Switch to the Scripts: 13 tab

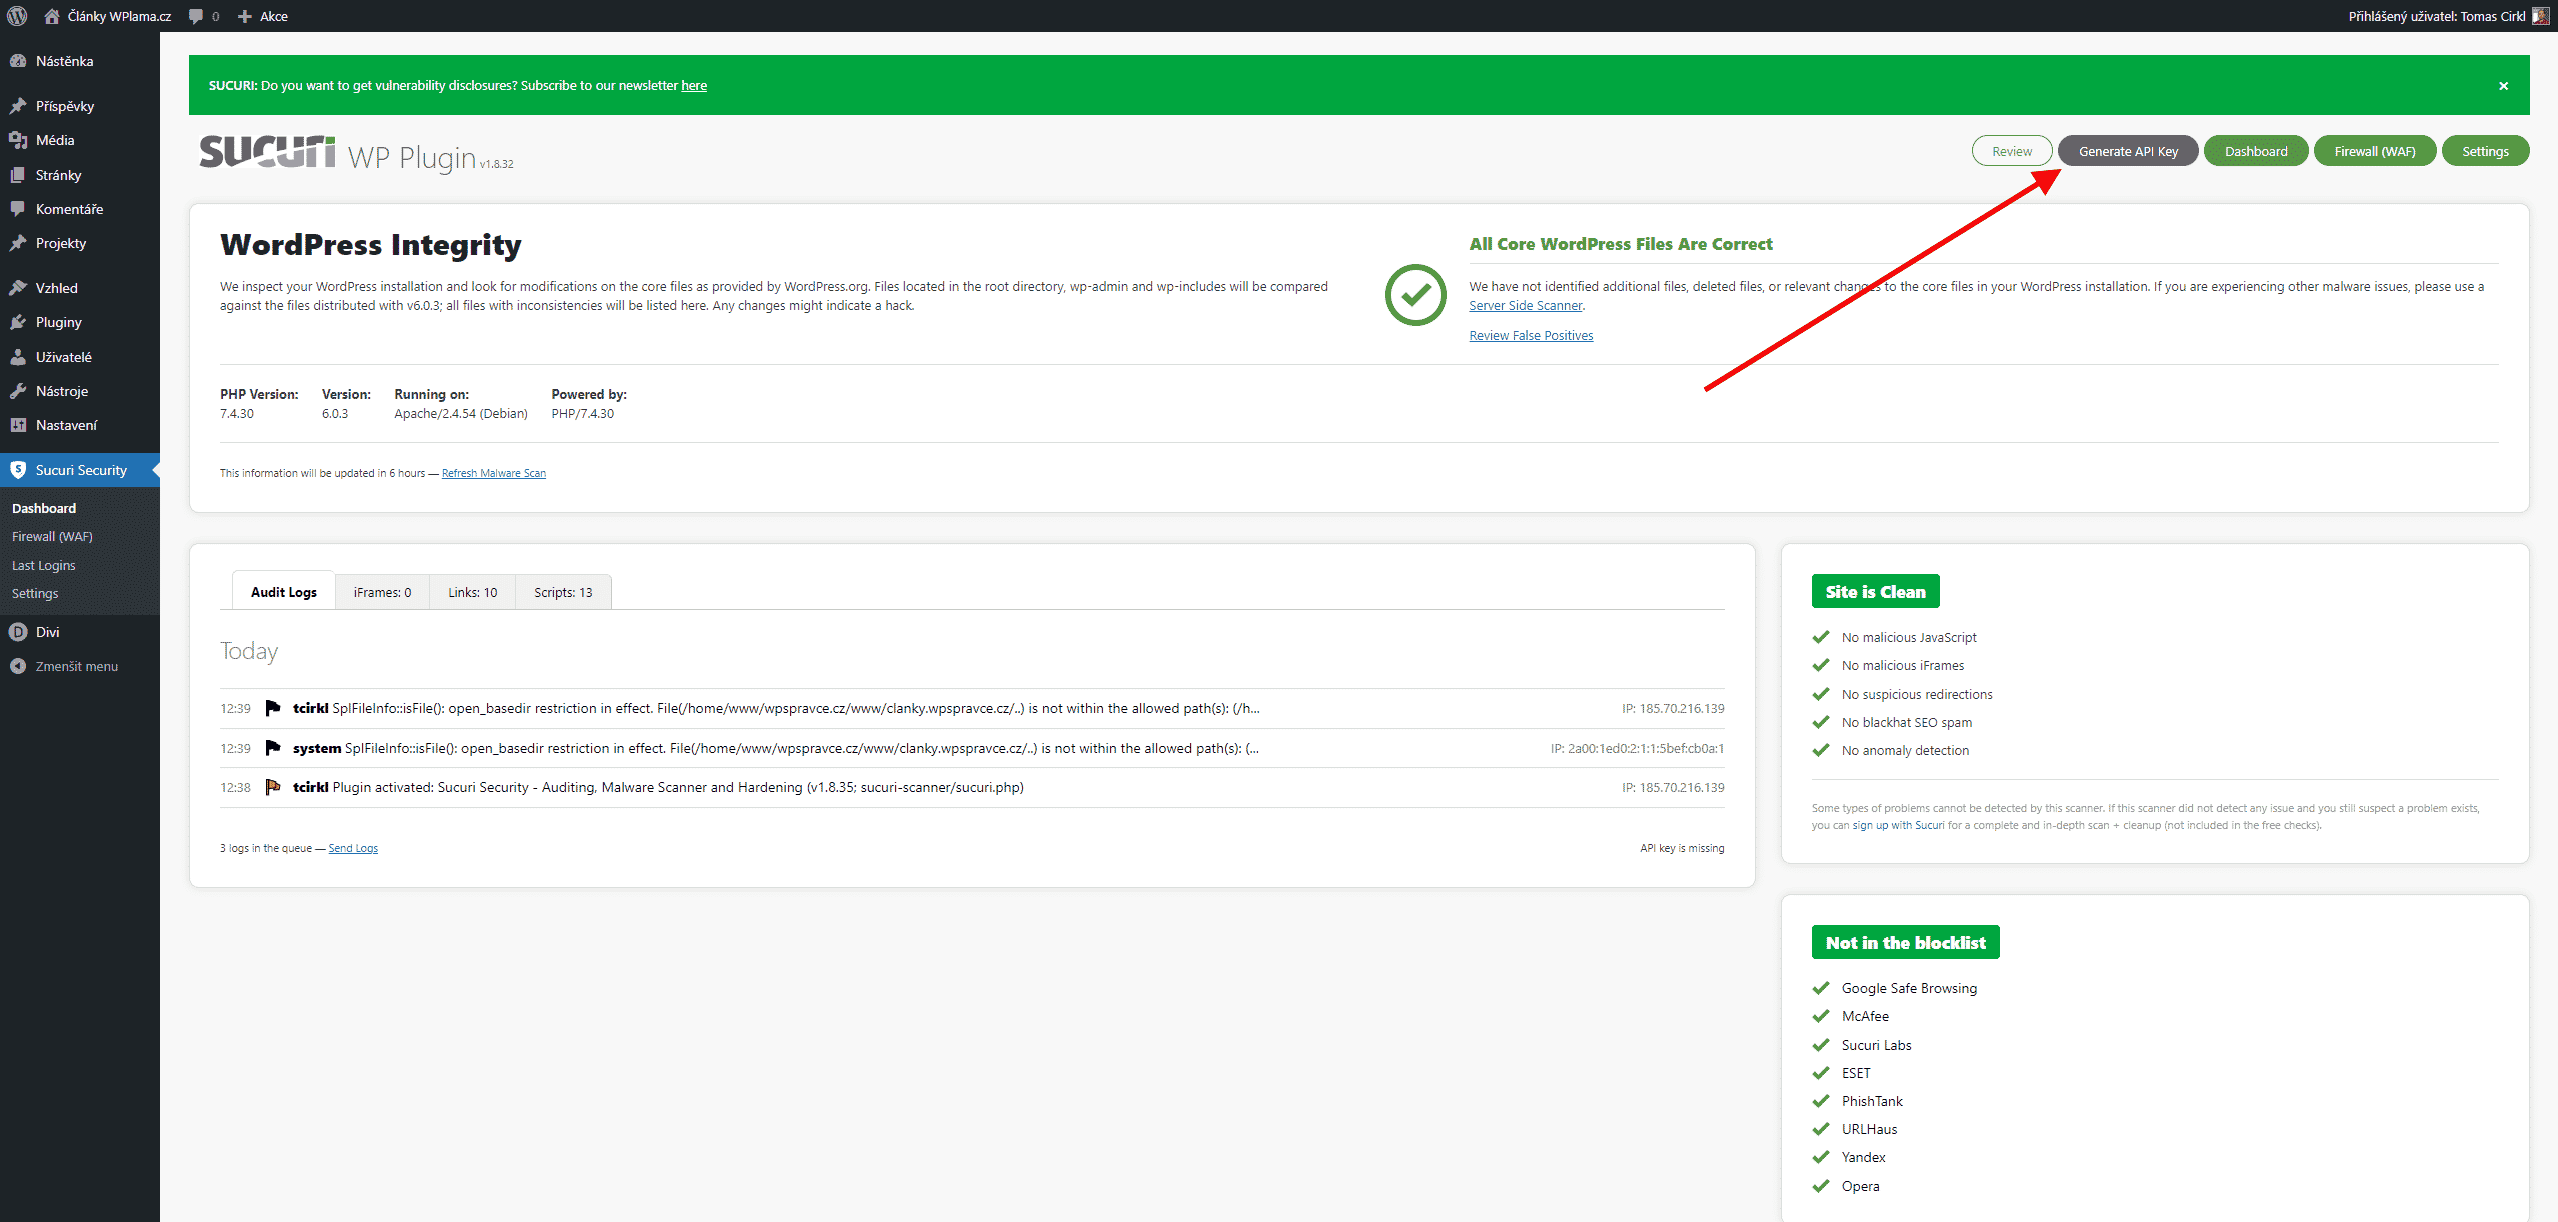pos(563,592)
